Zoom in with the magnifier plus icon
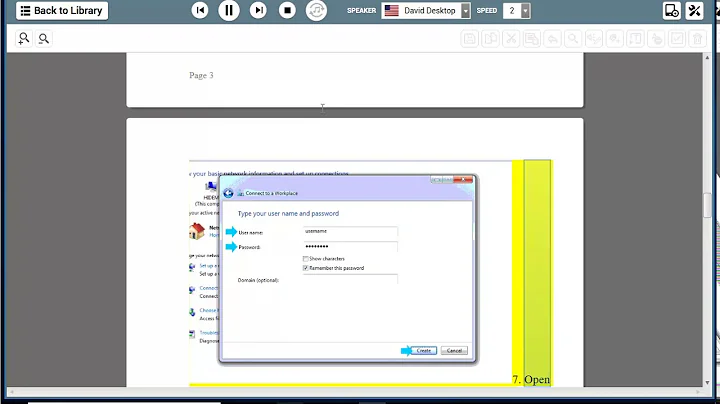The image size is (720, 404). (23, 39)
